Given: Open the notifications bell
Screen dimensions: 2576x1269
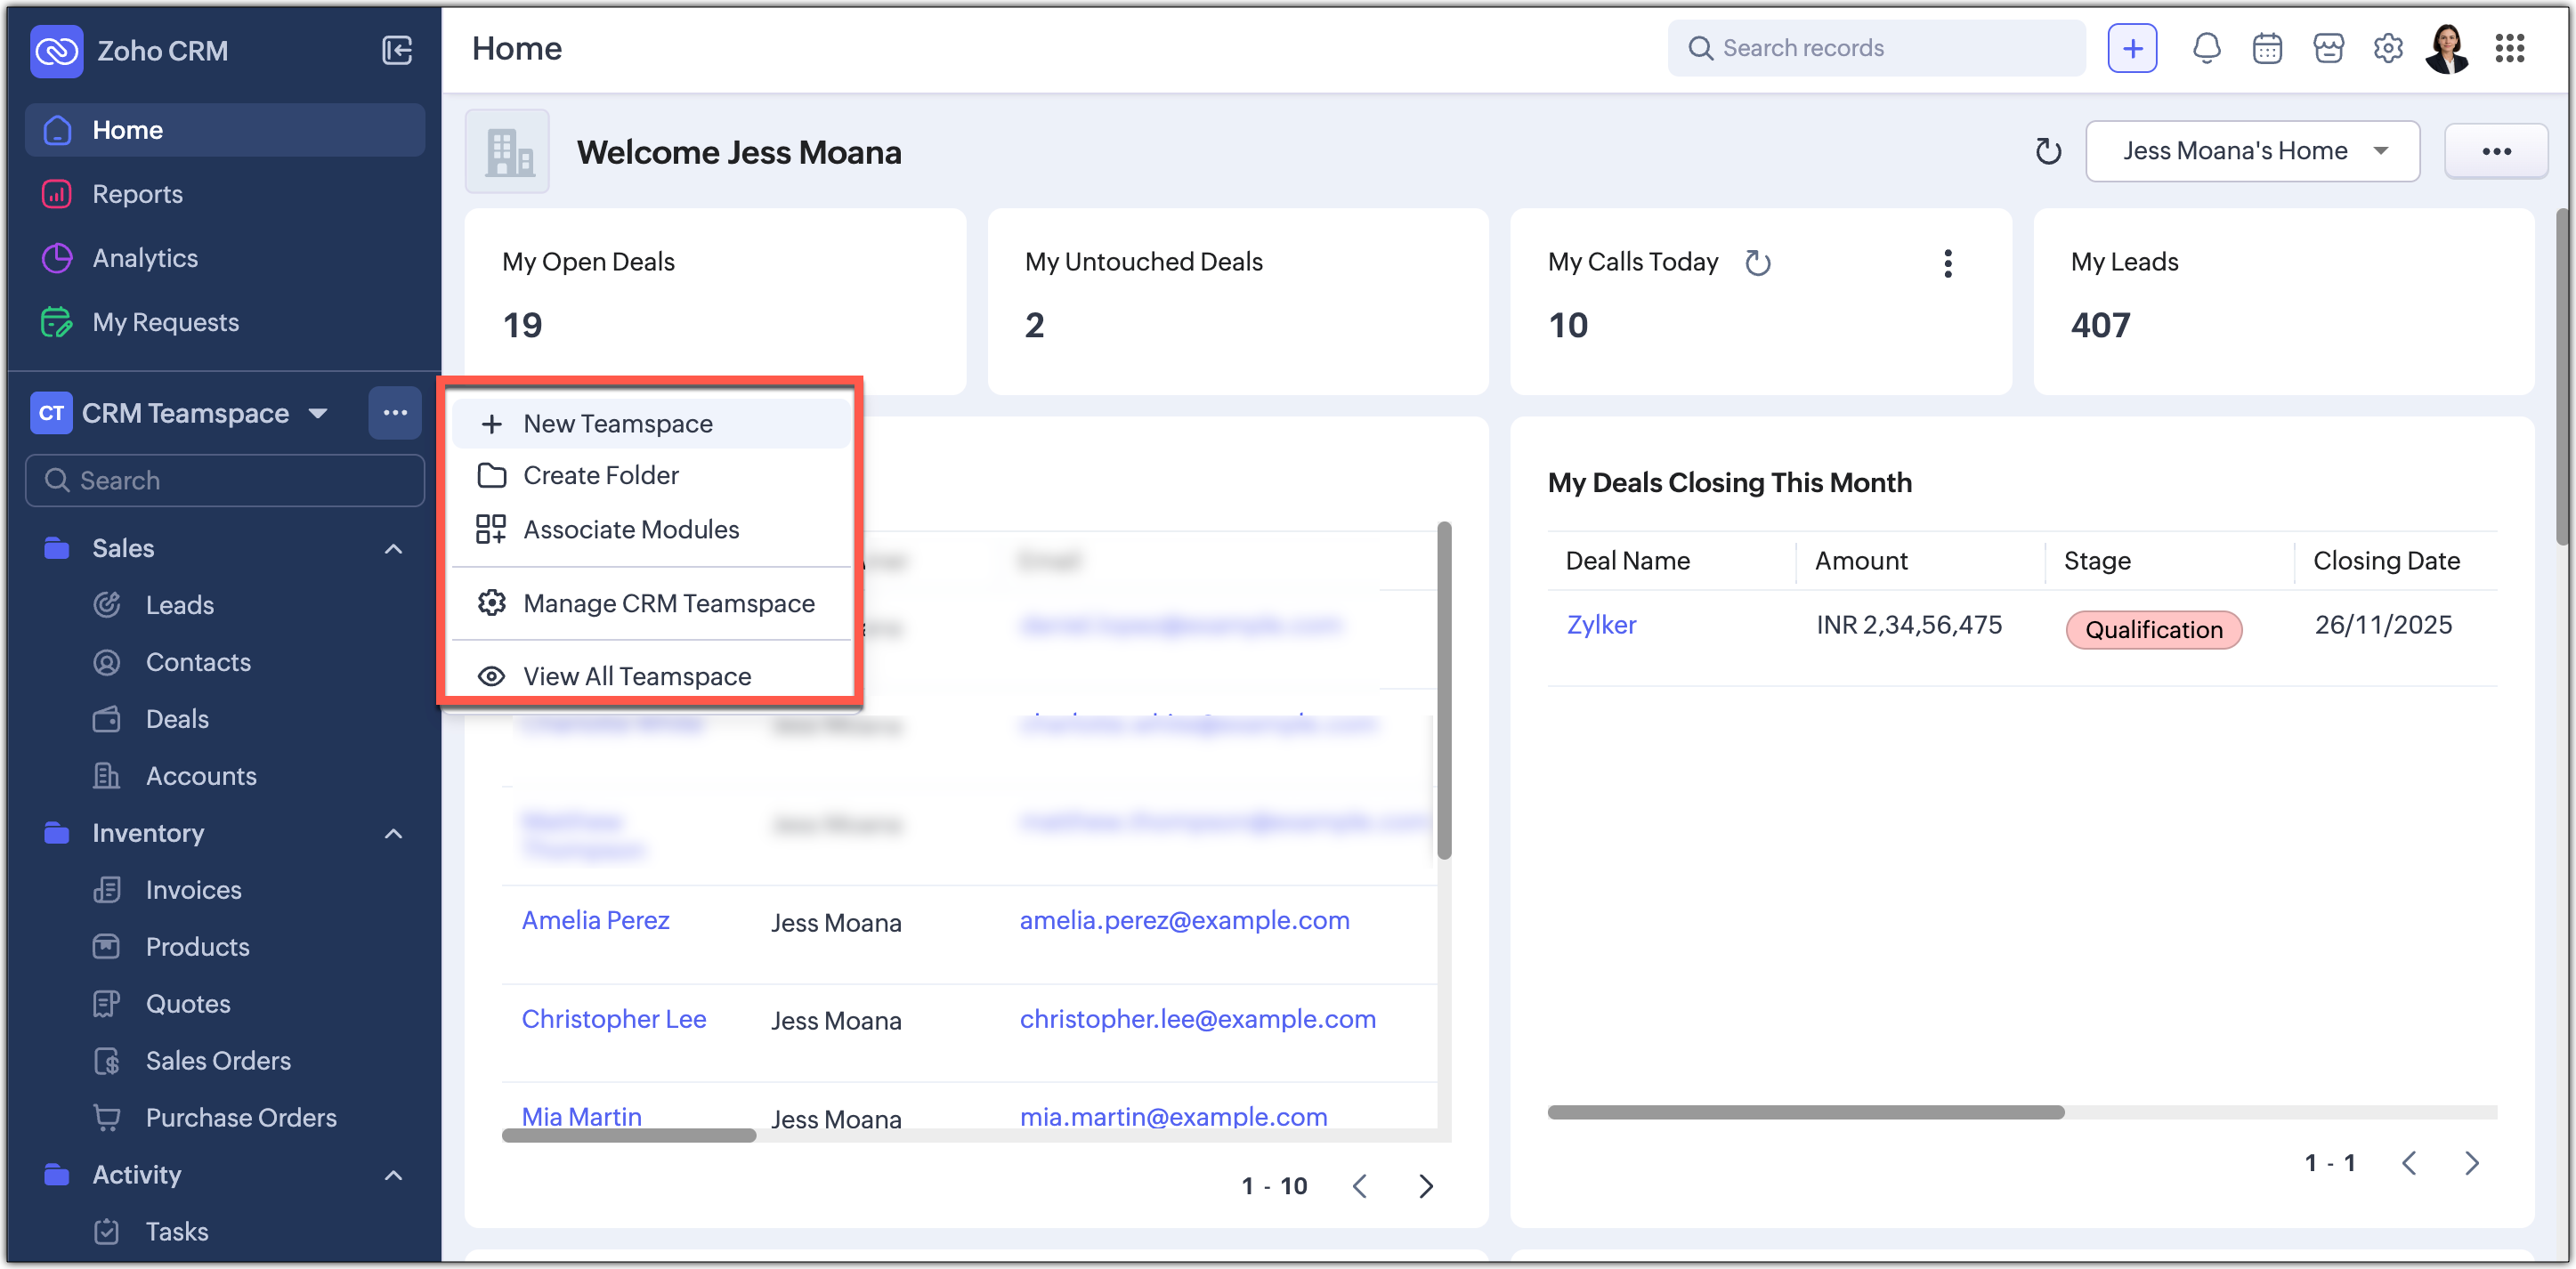Looking at the screenshot, I should click(2206, 48).
